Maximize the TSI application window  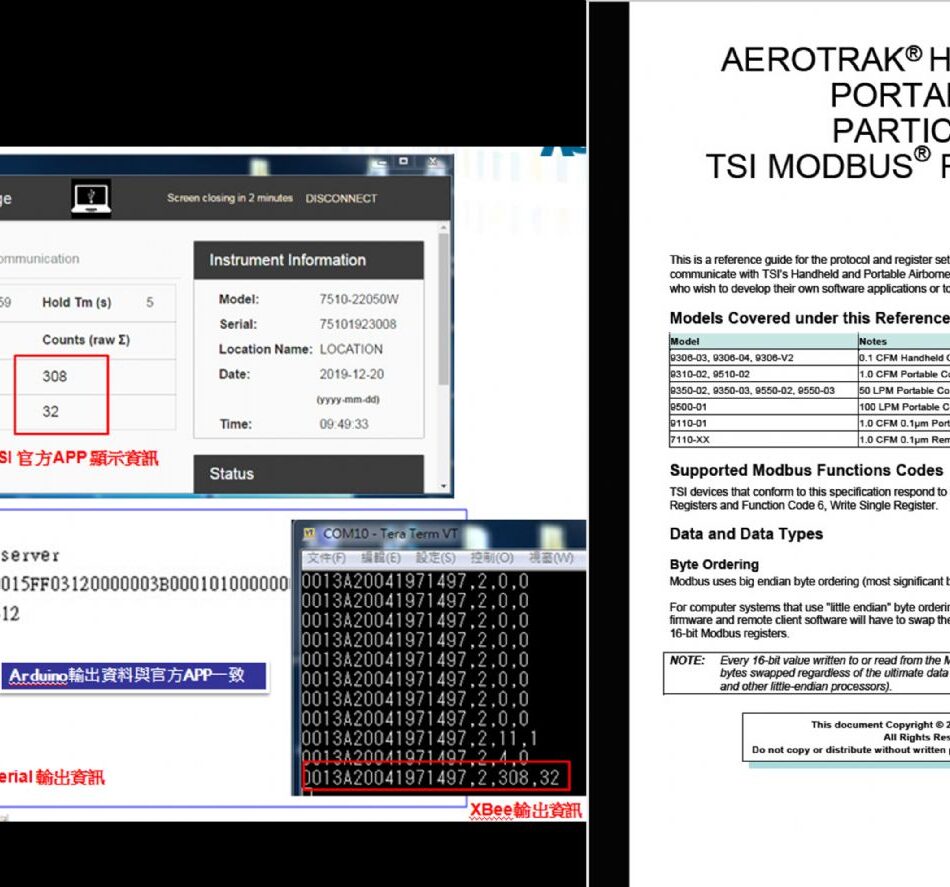[404, 162]
